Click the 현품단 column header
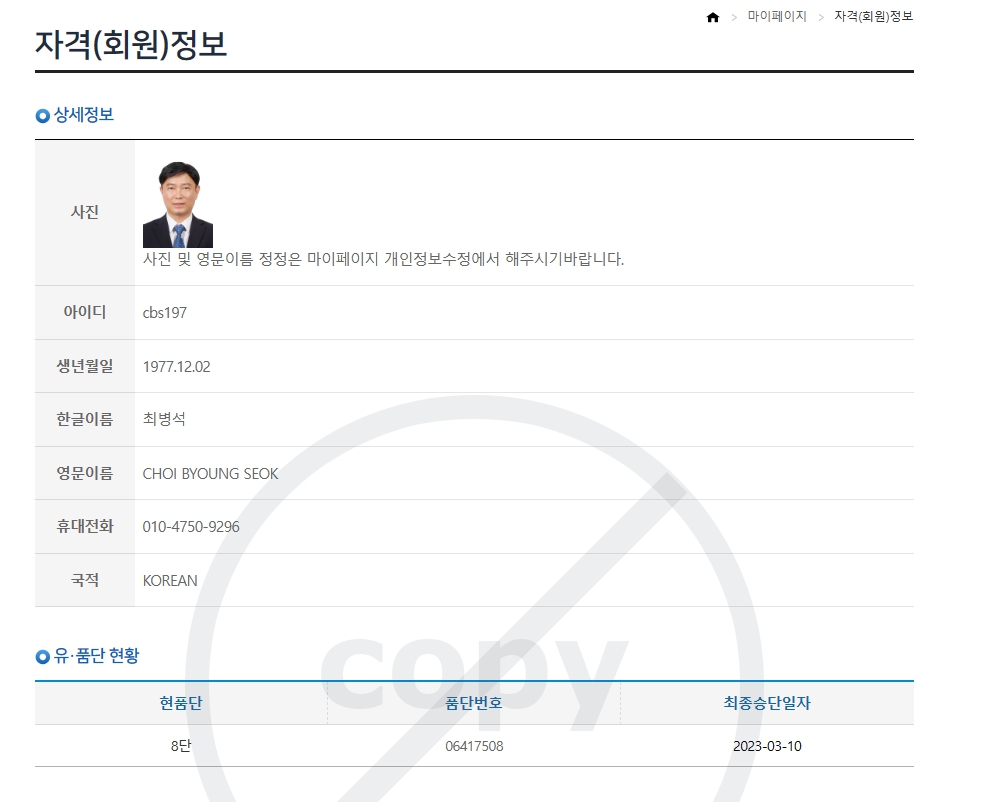Viewport: 985px width, 802px height. 181,703
